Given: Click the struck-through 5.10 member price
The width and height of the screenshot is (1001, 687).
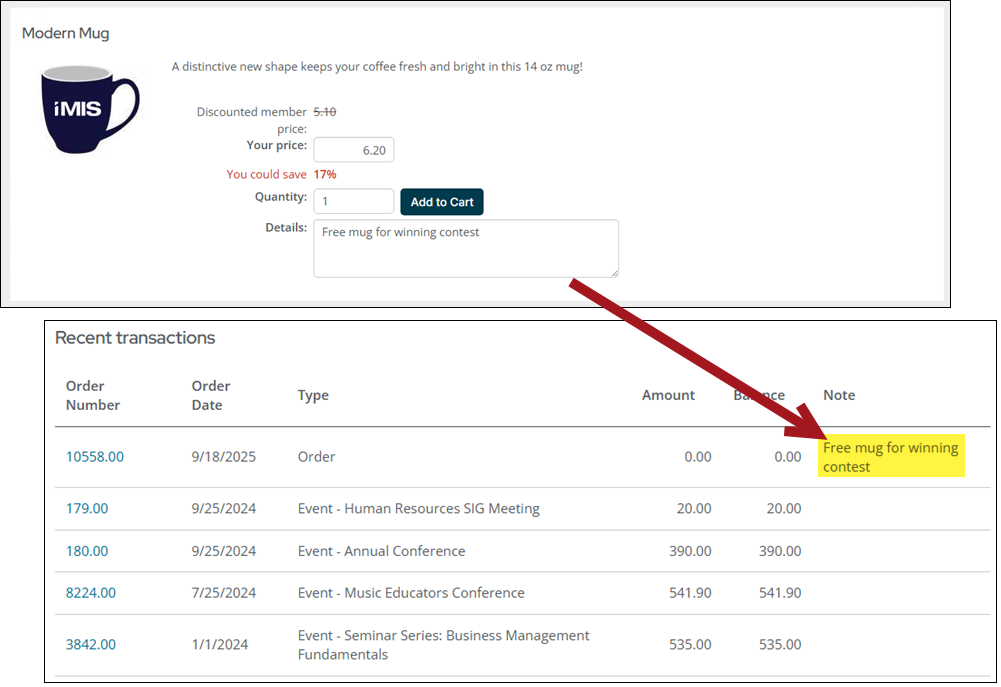Looking at the screenshot, I should [x=325, y=112].
